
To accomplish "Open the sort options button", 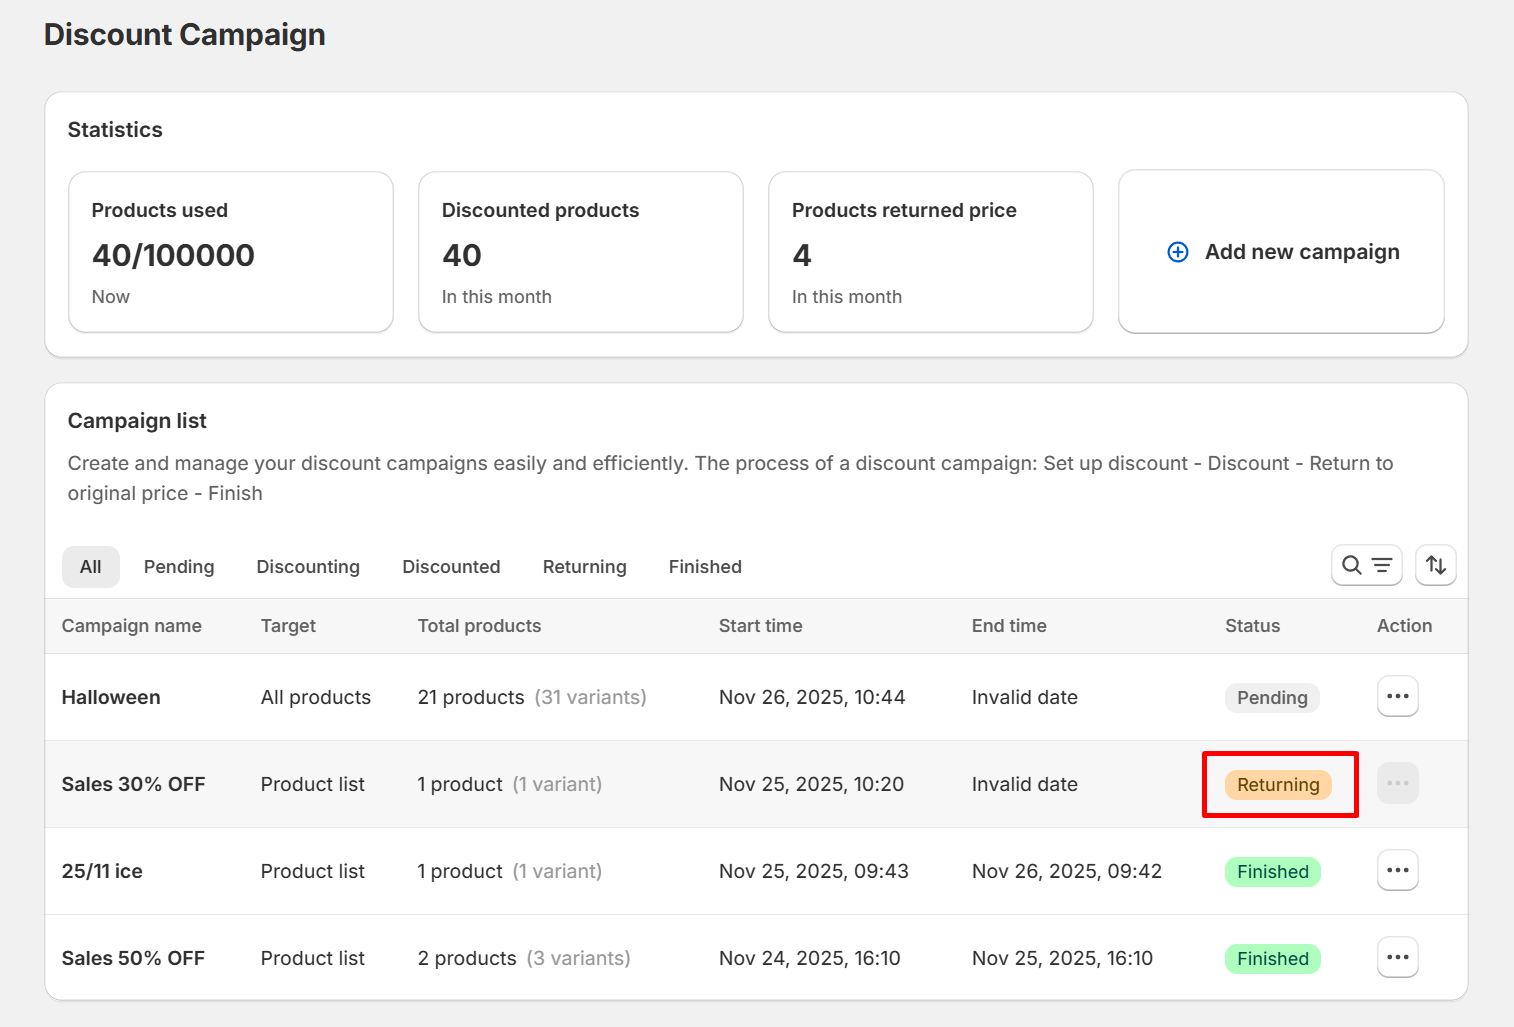I will [x=1435, y=565].
